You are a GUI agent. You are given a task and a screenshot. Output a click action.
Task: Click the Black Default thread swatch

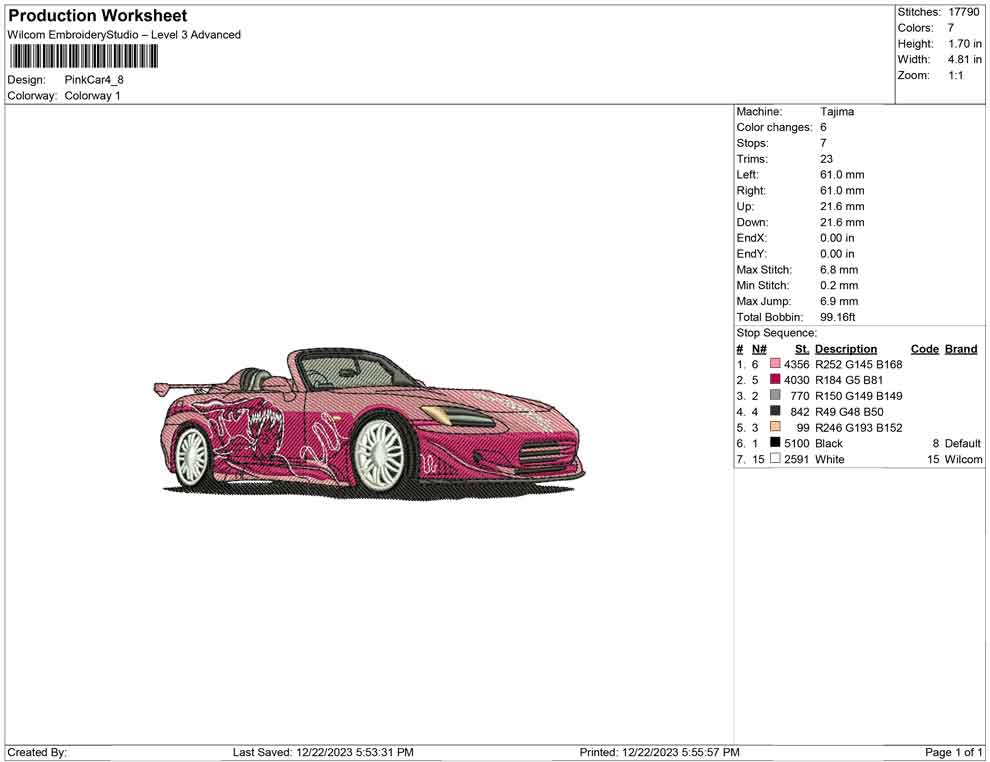pyautogui.click(x=775, y=443)
